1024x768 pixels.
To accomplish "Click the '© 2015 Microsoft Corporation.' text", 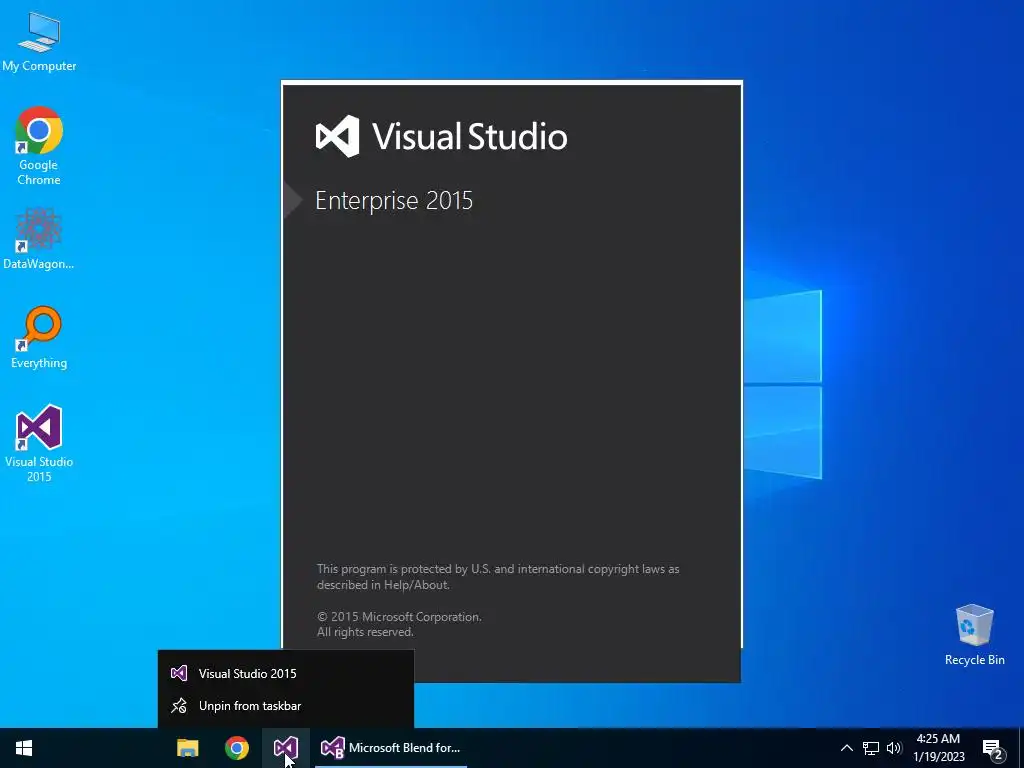I will coord(399,616).
